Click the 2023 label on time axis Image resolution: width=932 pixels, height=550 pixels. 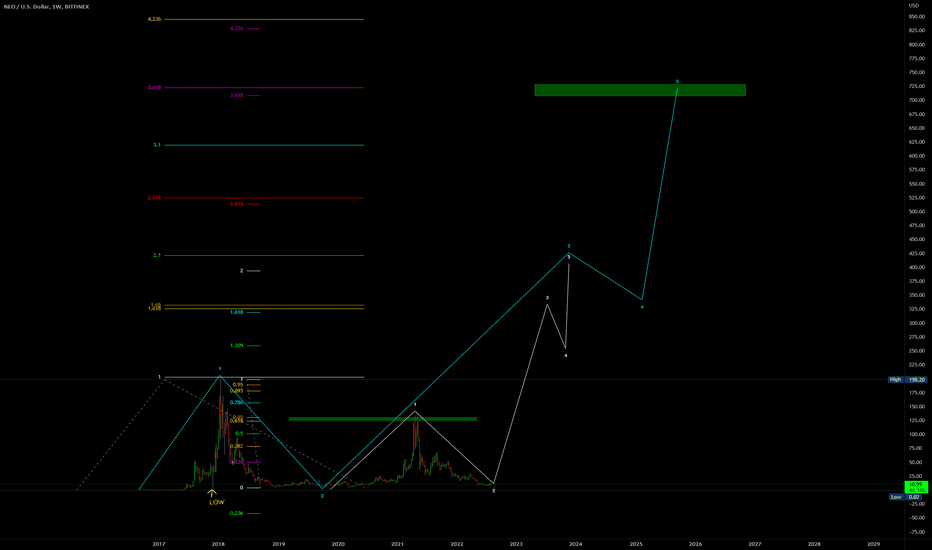tap(516, 544)
